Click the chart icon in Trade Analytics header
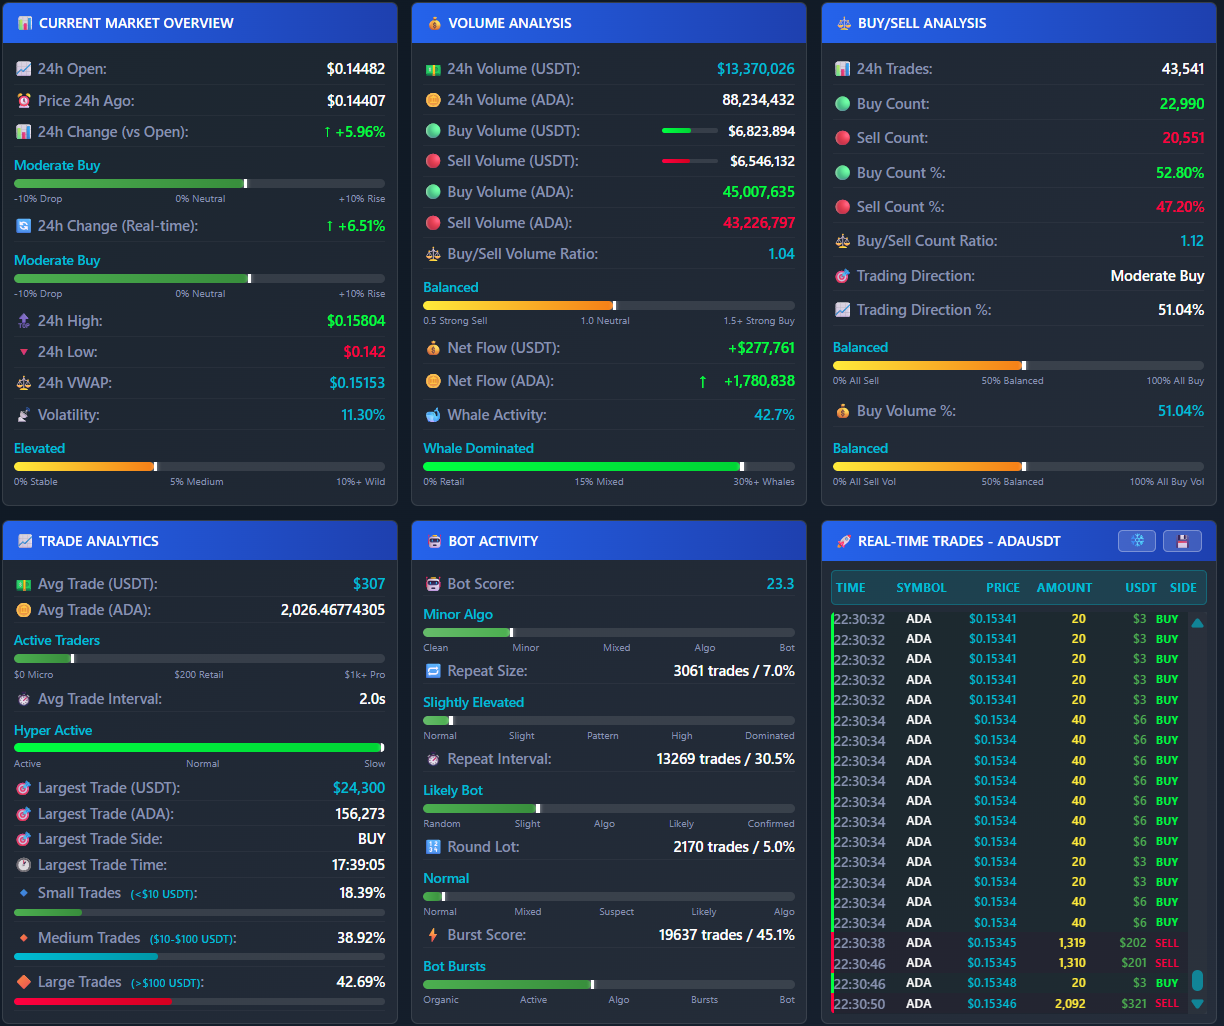This screenshot has width=1224, height=1026. (x=25, y=541)
